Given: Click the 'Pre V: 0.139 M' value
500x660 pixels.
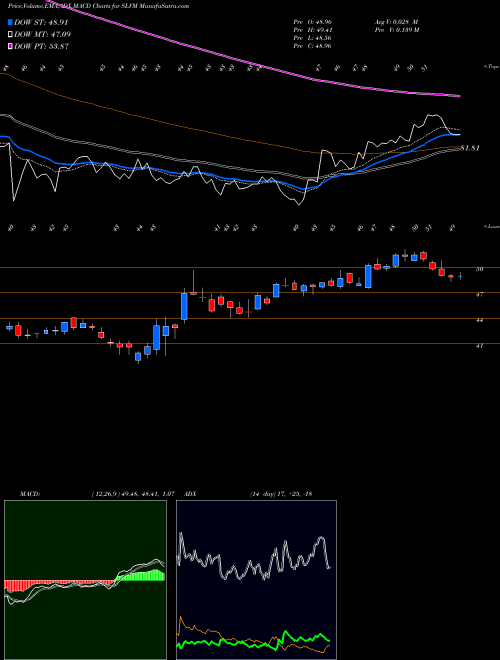Looking at the screenshot, I should [x=396, y=30].
